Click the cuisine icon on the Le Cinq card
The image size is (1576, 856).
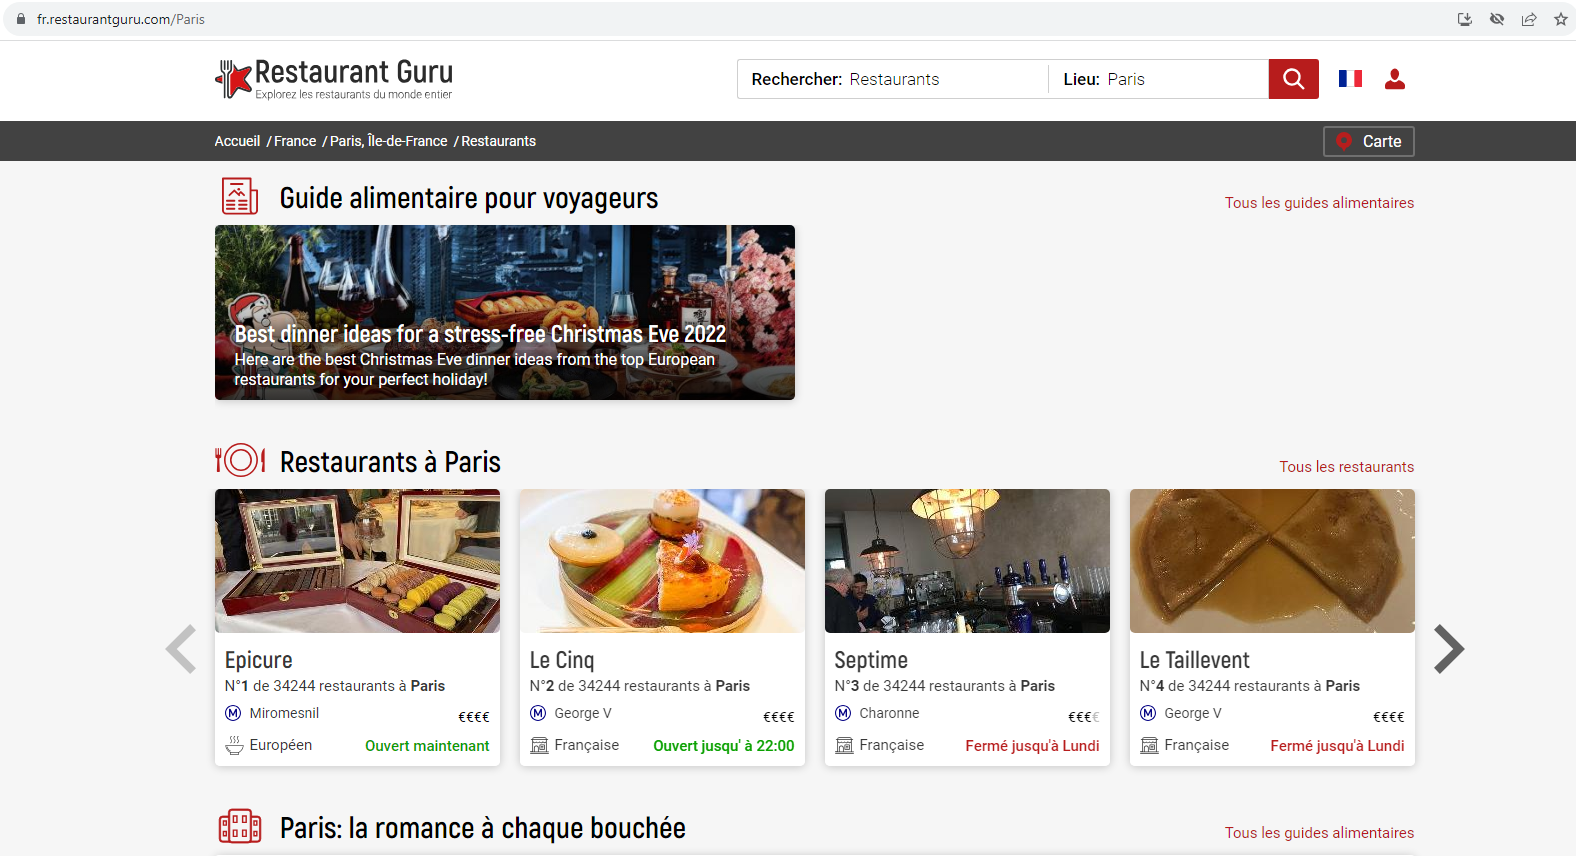(x=539, y=745)
